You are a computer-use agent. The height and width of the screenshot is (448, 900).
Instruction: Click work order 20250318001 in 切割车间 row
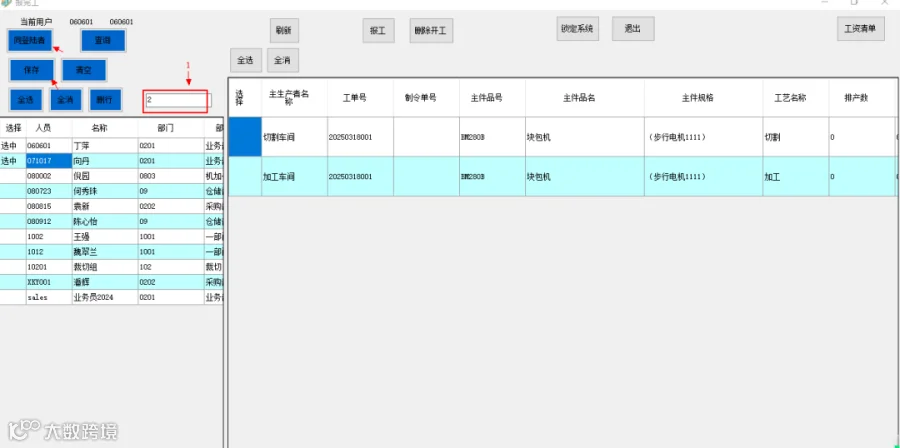coord(360,137)
